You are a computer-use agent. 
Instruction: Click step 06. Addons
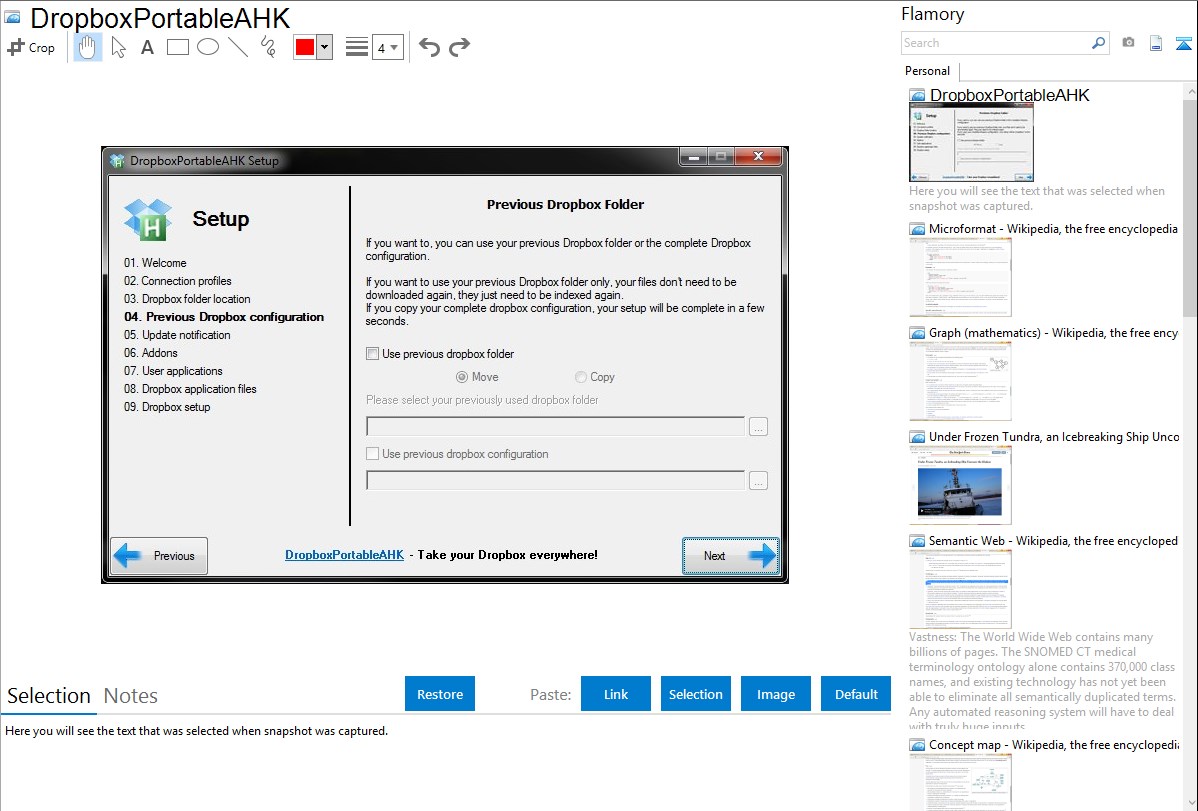point(151,353)
